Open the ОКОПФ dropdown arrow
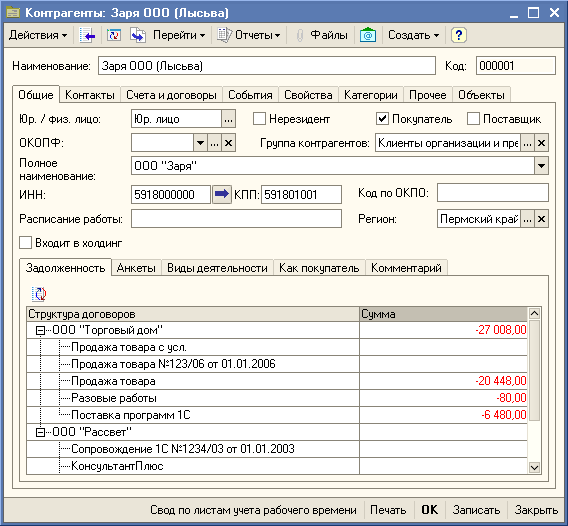Screen dimensions: 568x526 (x=200, y=143)
